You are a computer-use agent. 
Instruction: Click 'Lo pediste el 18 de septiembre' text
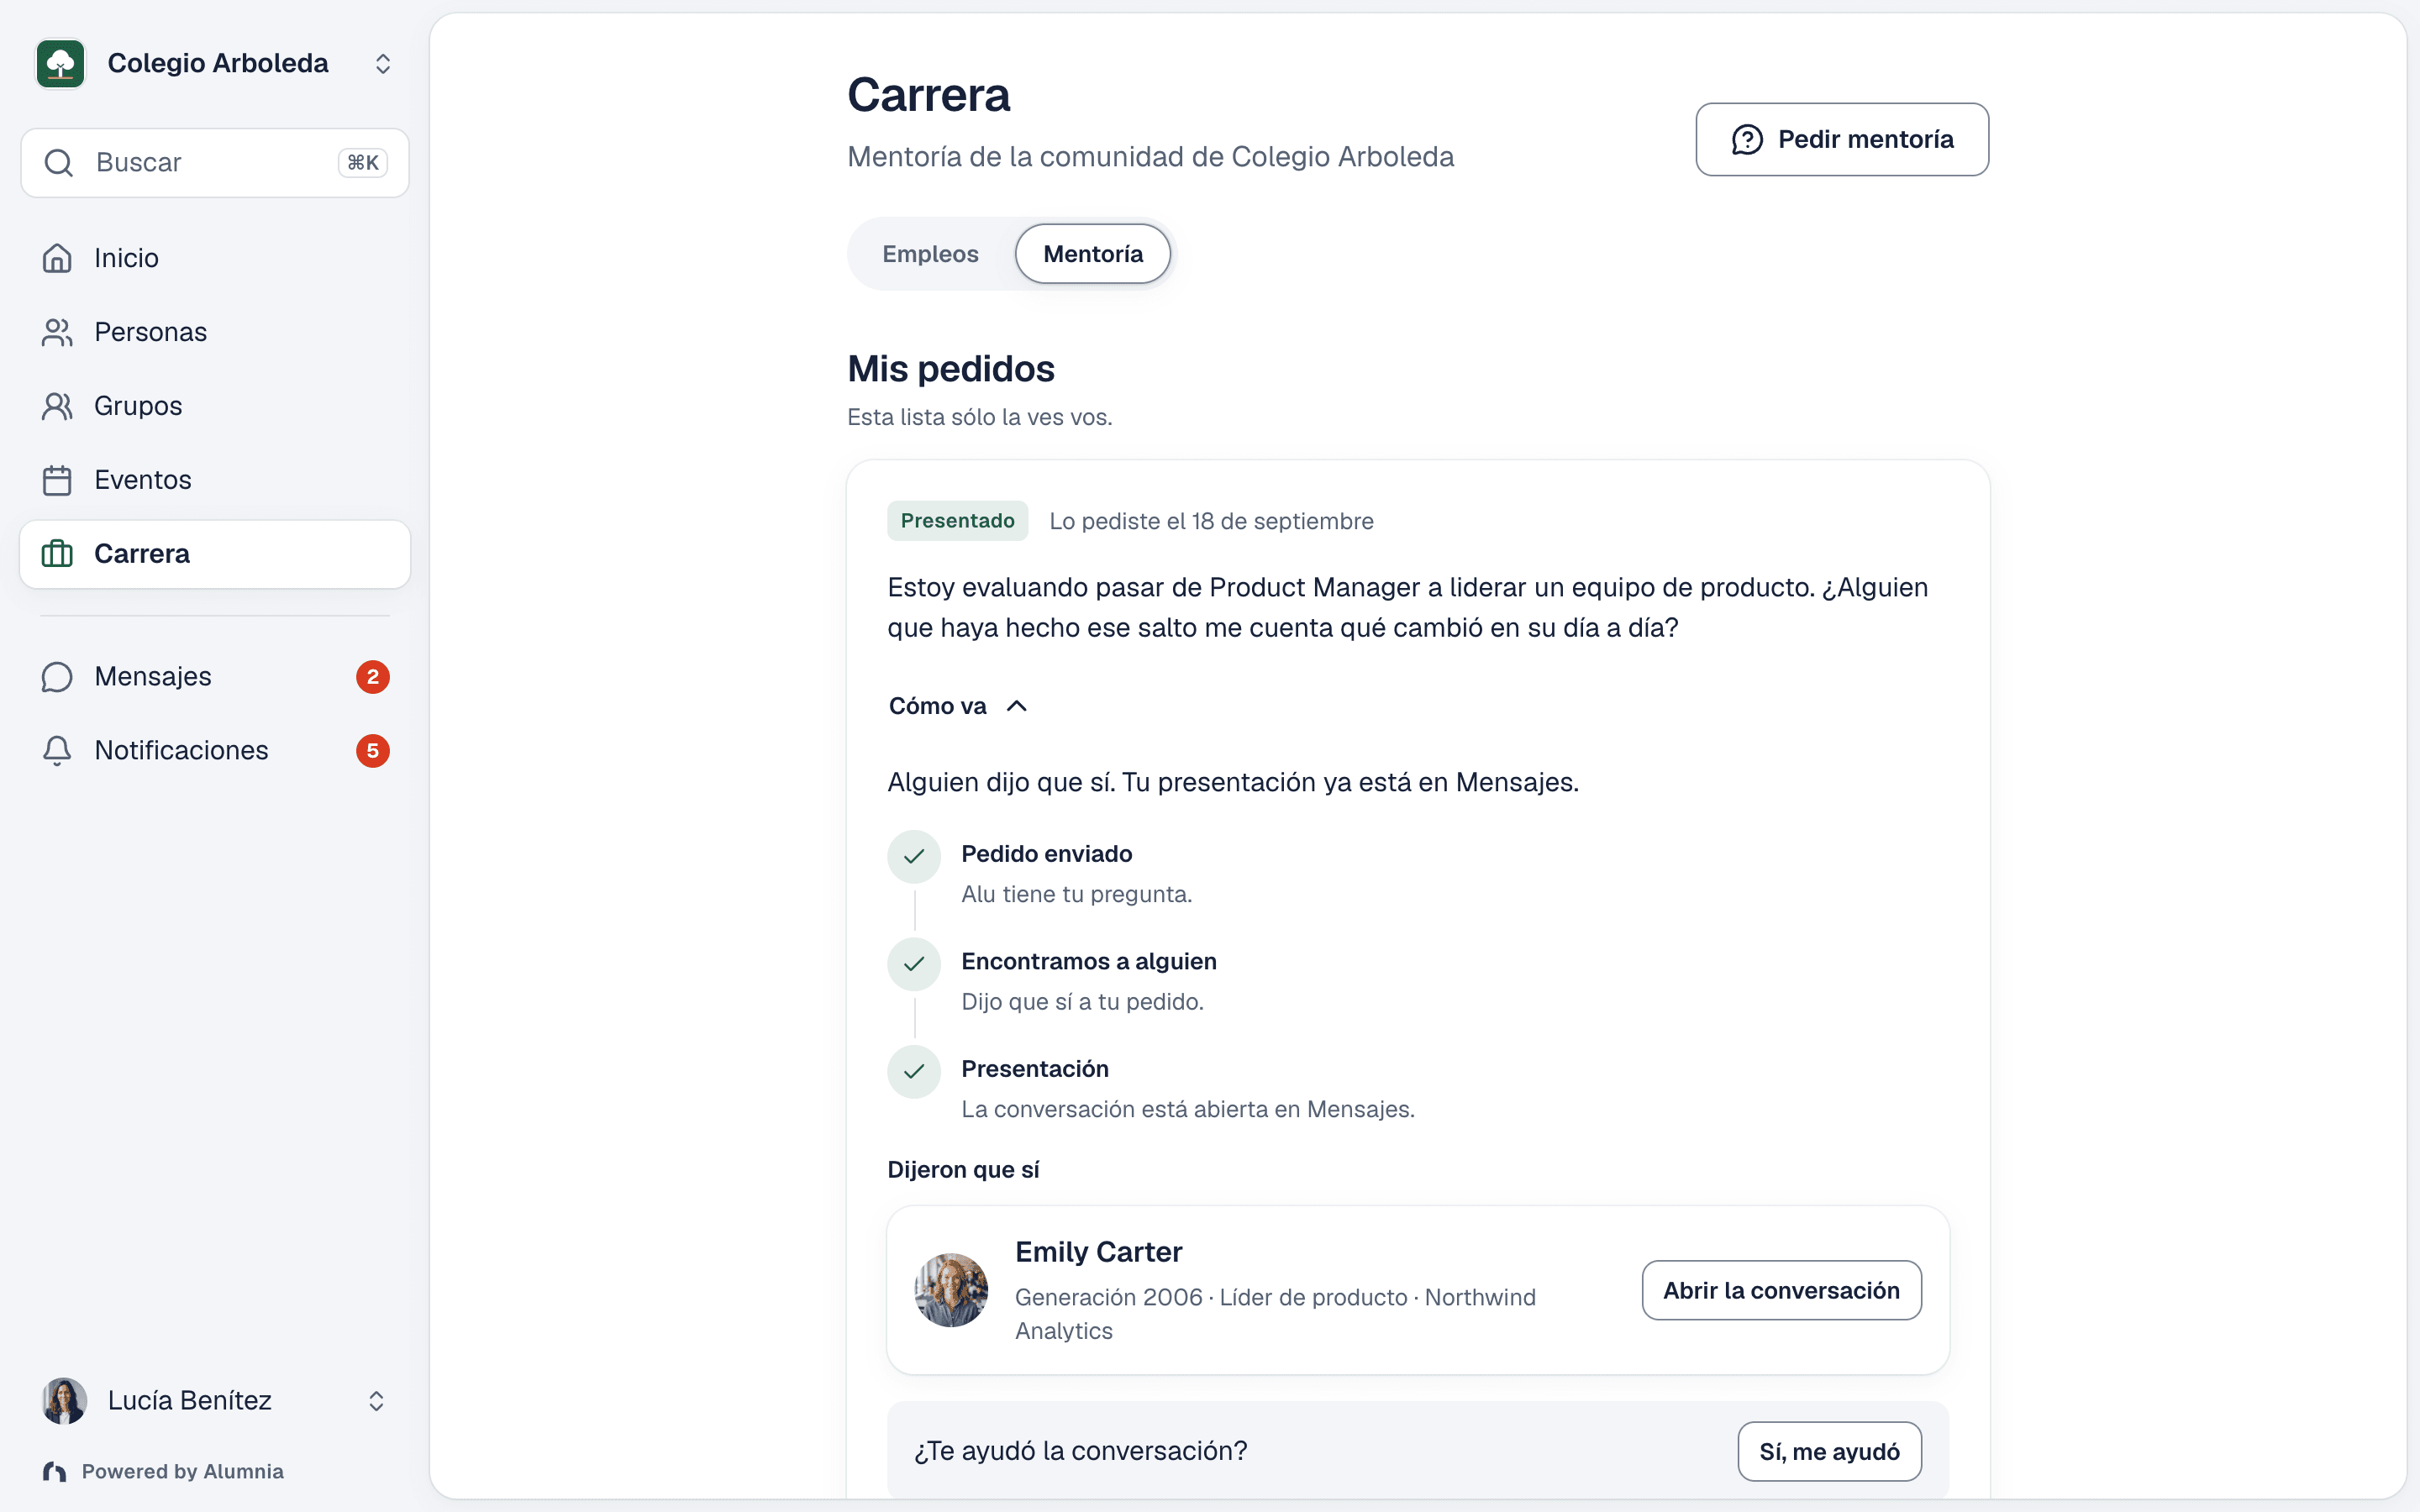tap(1211, 521)
